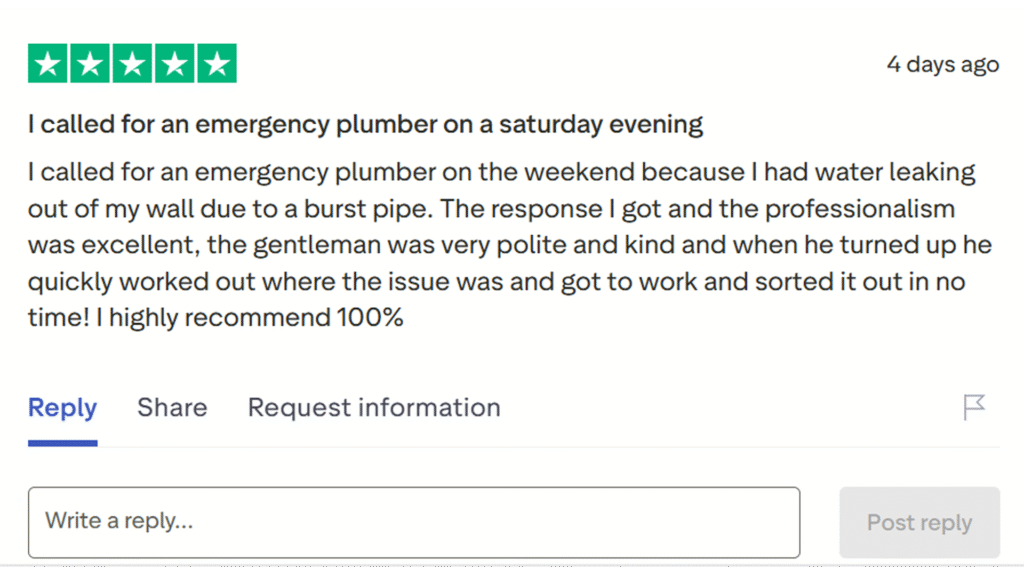Focus the "Write a reply..." text box
The height and width of the screenshot is (576, 1024).
click(x=413, y=522)
